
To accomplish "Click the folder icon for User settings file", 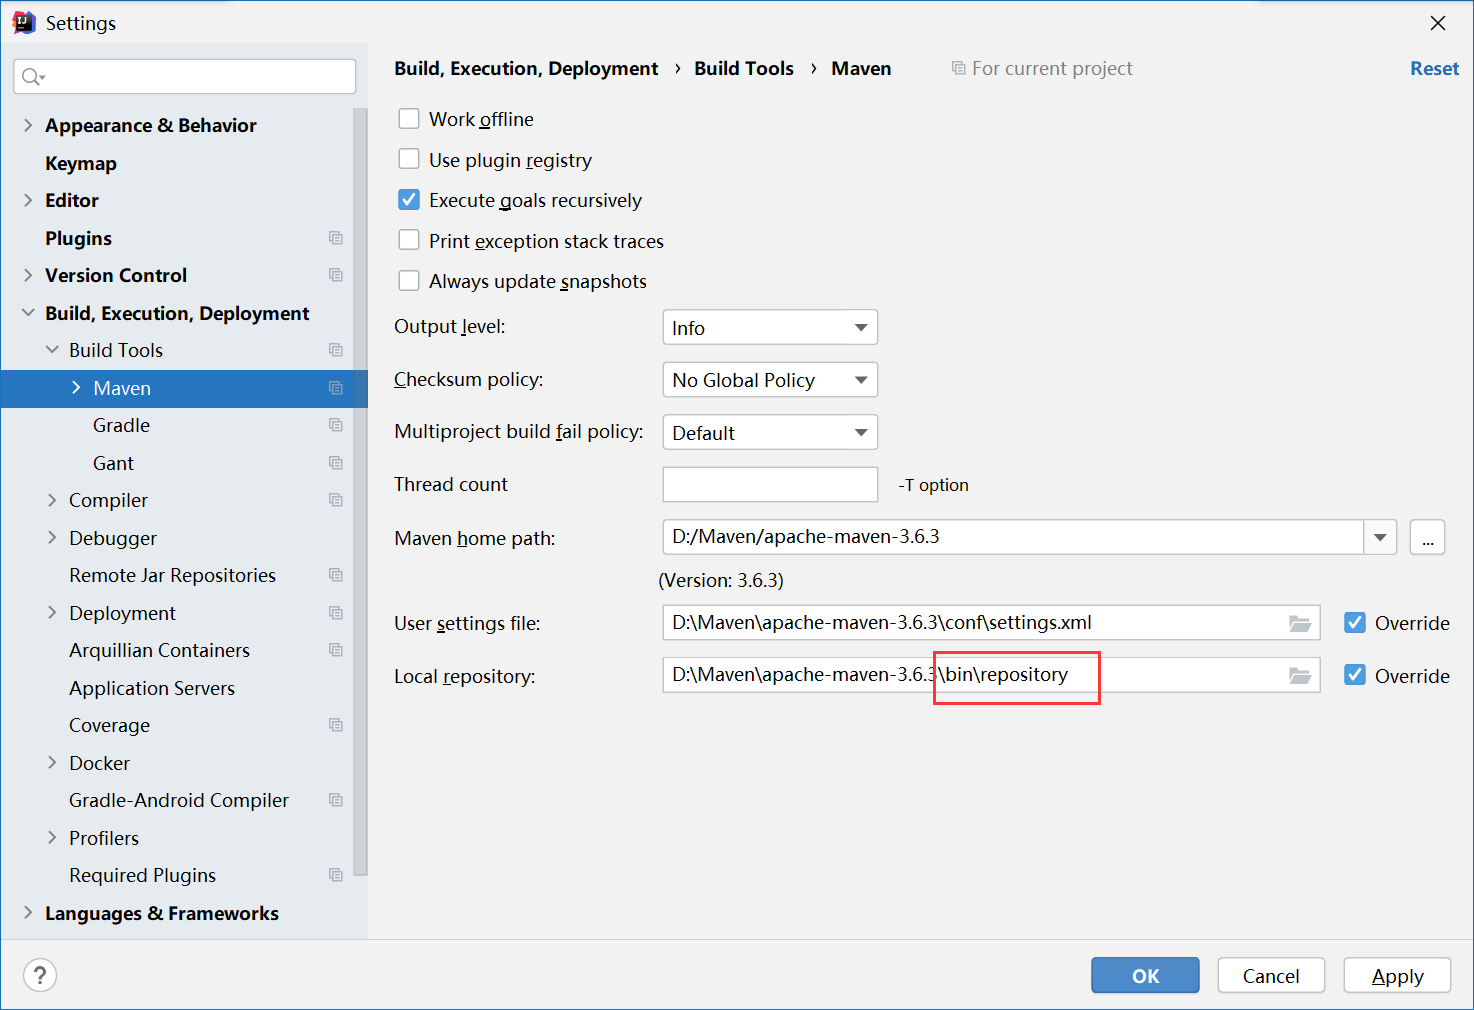I will 1300,623.
